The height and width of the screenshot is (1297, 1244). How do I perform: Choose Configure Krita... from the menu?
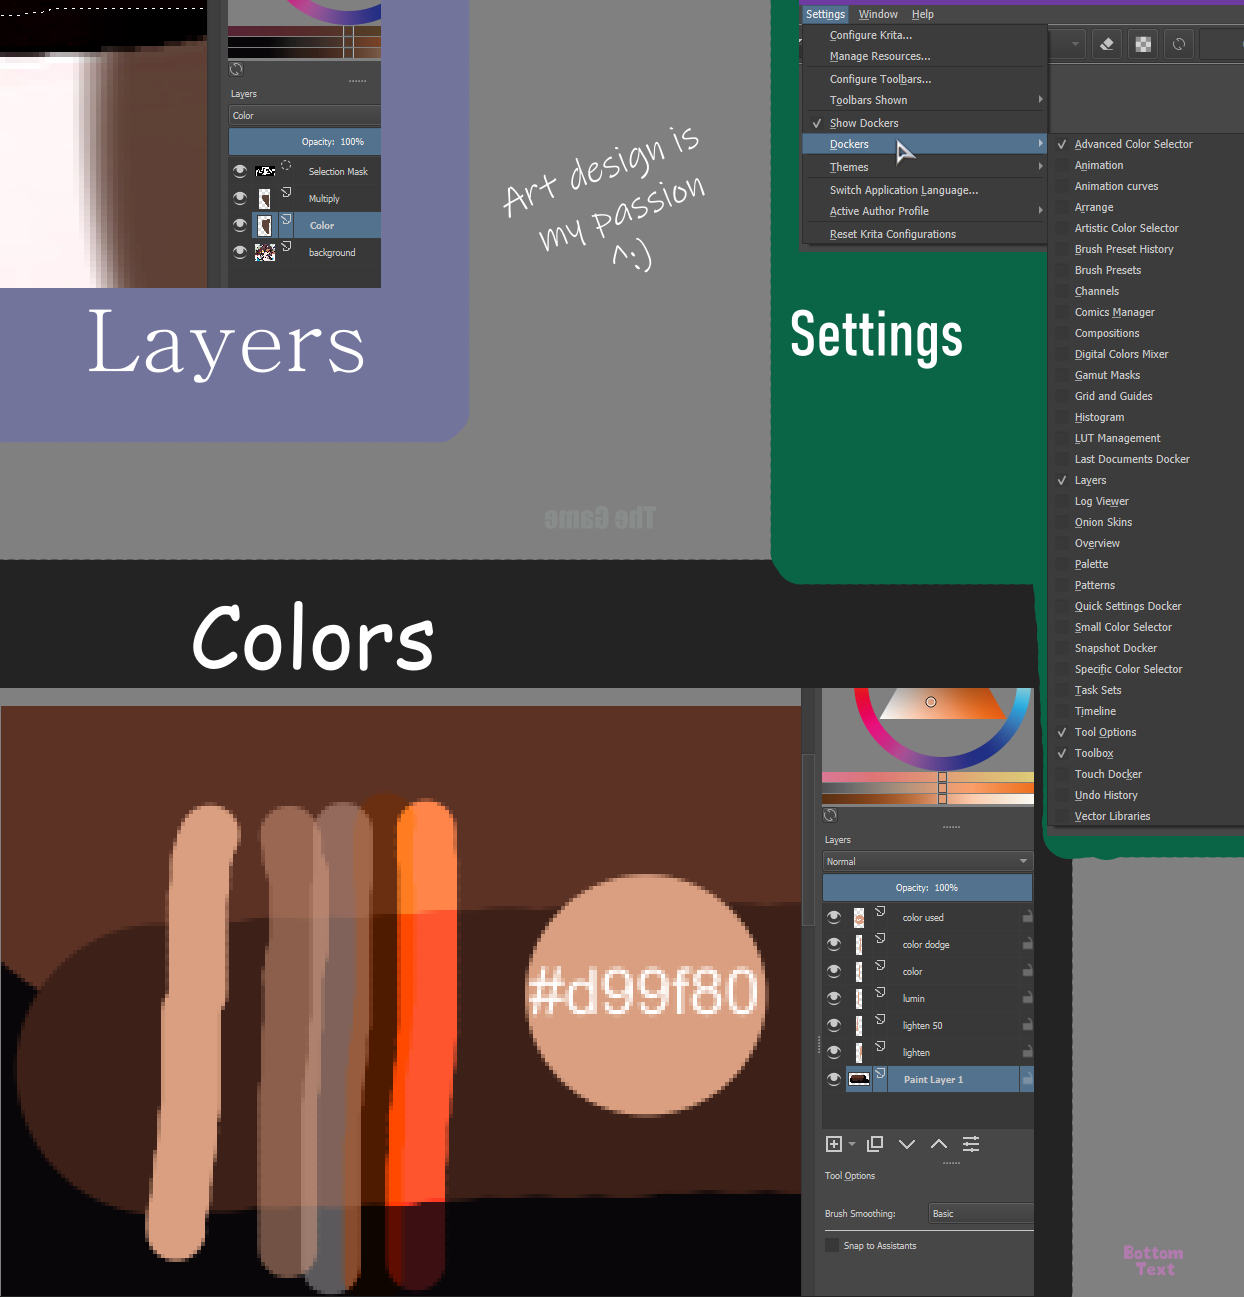coord(925,35)
